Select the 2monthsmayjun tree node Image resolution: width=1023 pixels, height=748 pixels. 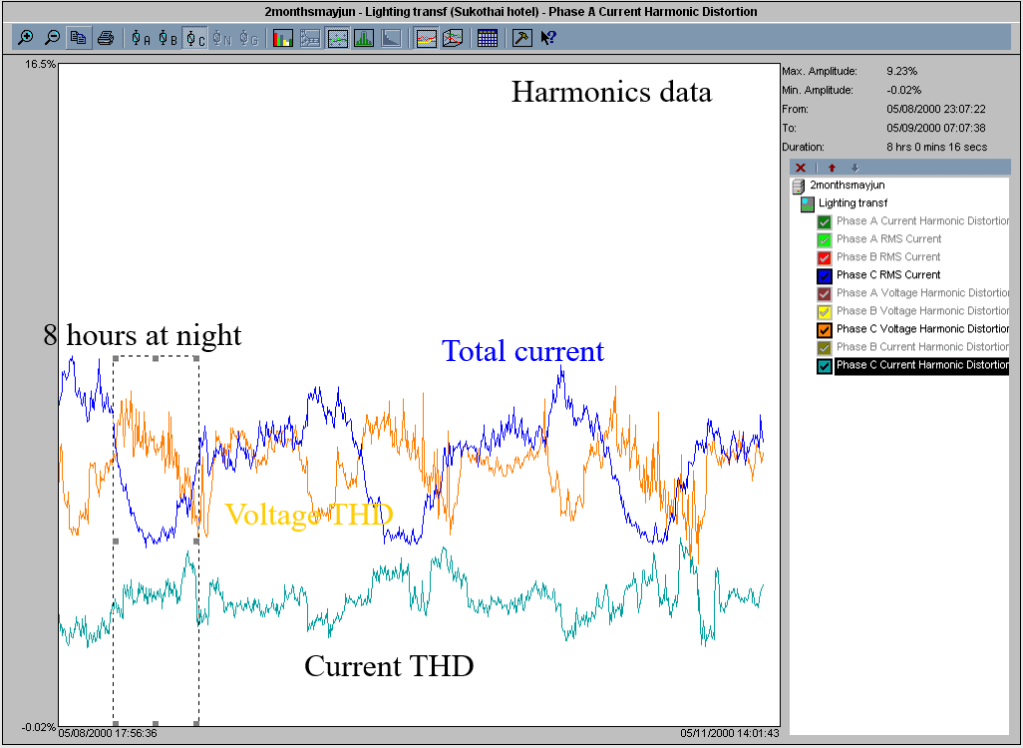coord(846,185)
